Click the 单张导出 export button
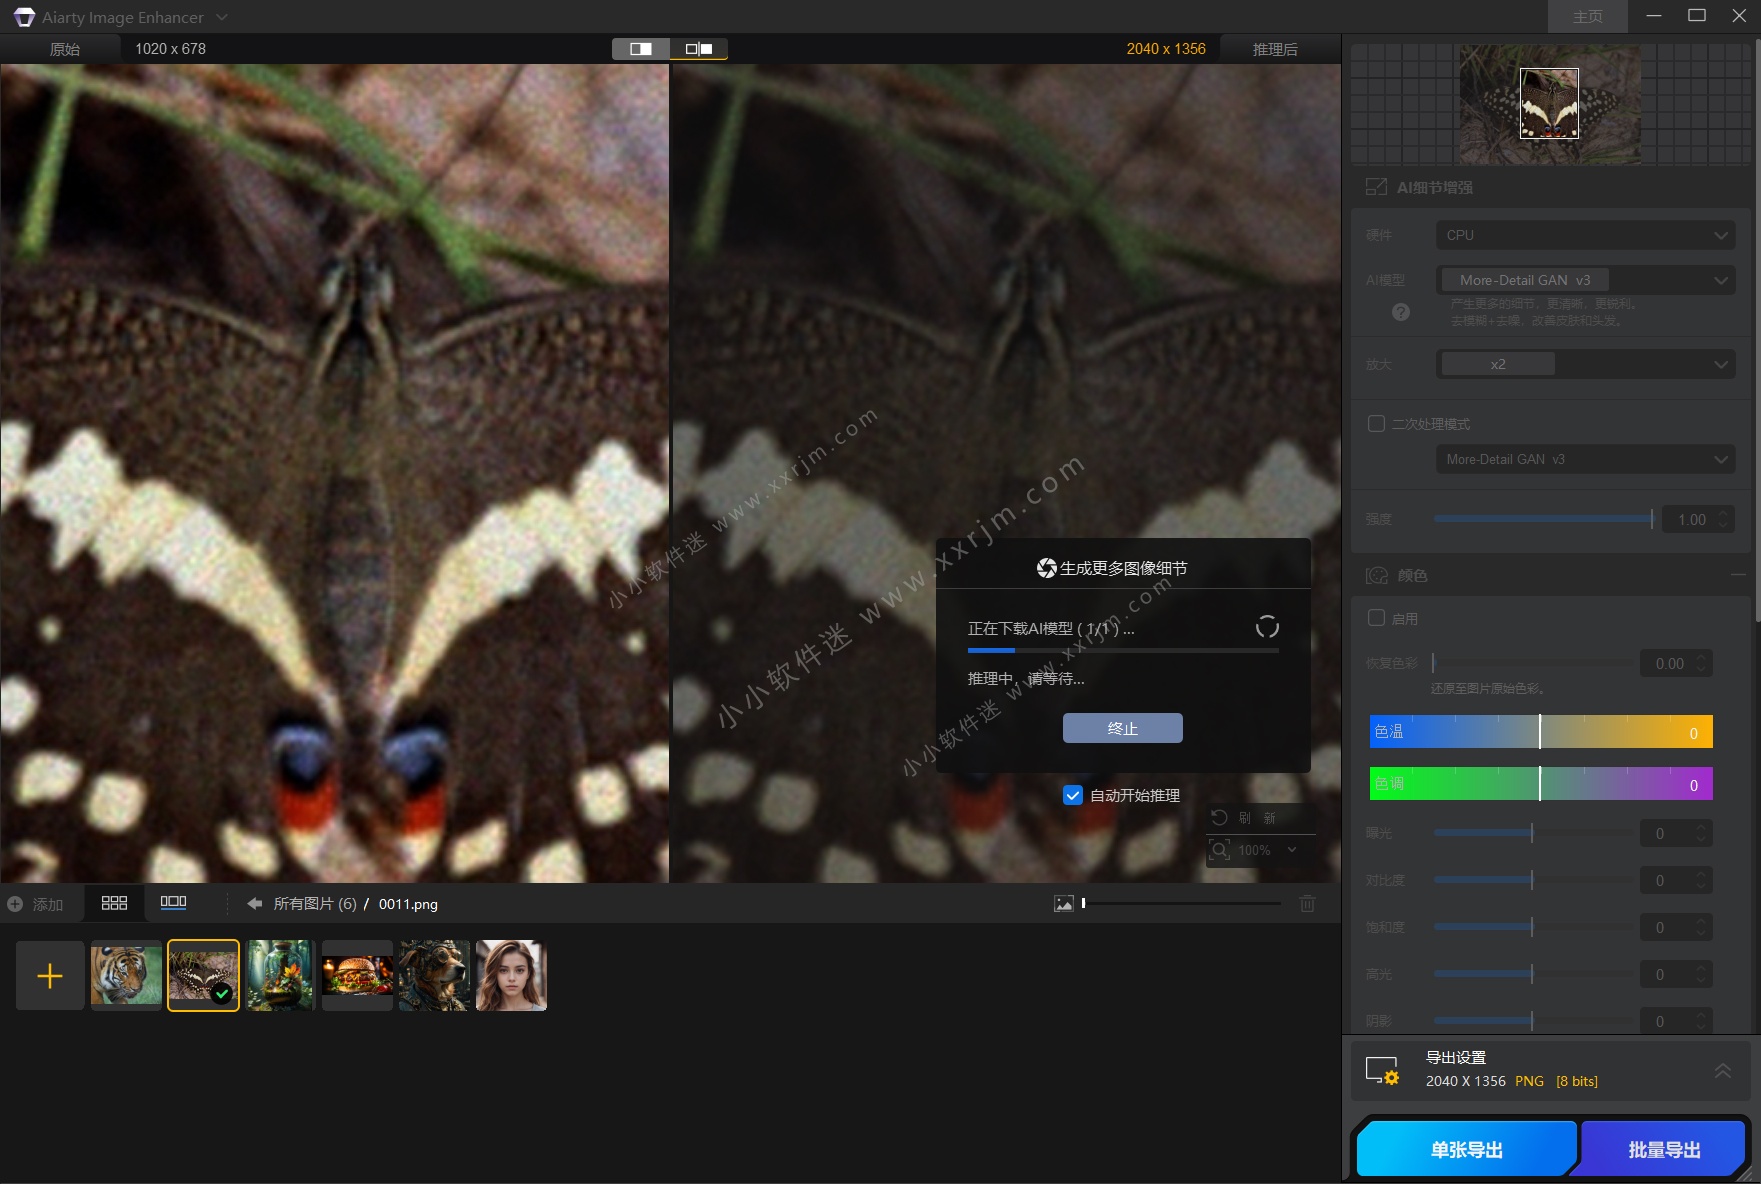Image resolution: width=1761 pixels, height=1184 pixels. coord(1466,1150)
